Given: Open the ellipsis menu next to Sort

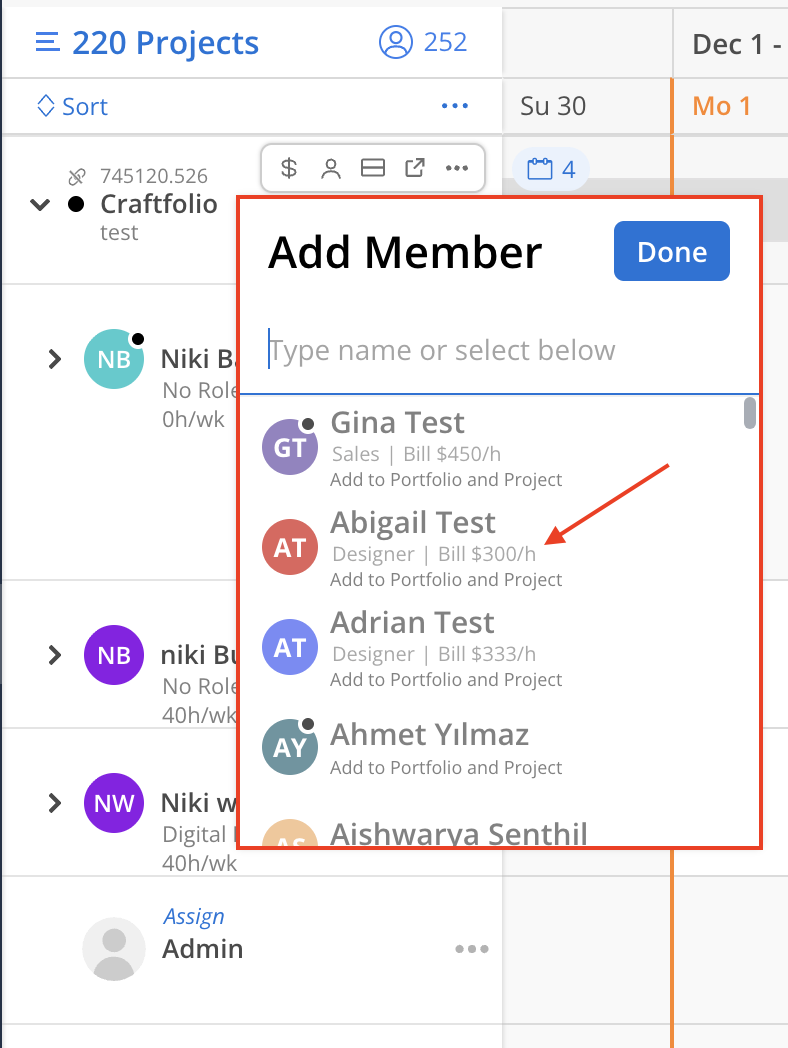Looking at the screenshot, I should 454,106.
